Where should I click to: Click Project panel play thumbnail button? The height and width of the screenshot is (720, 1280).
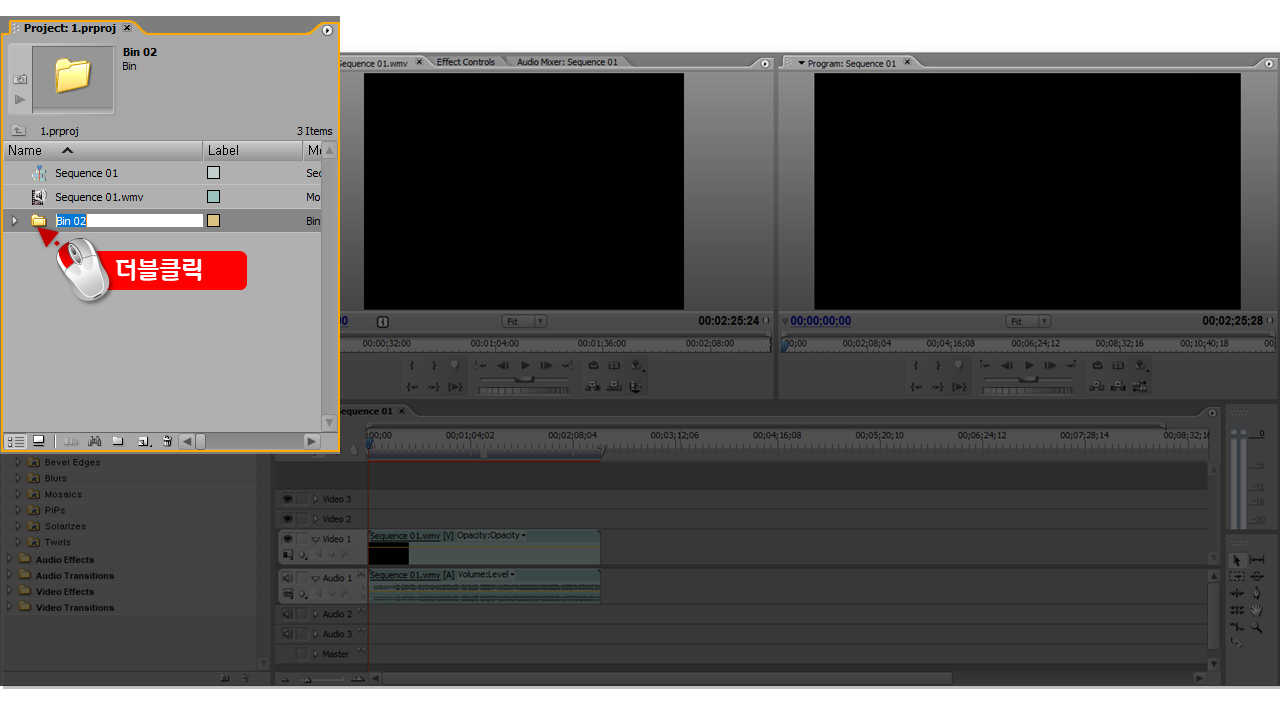click(x=20, y=99)
